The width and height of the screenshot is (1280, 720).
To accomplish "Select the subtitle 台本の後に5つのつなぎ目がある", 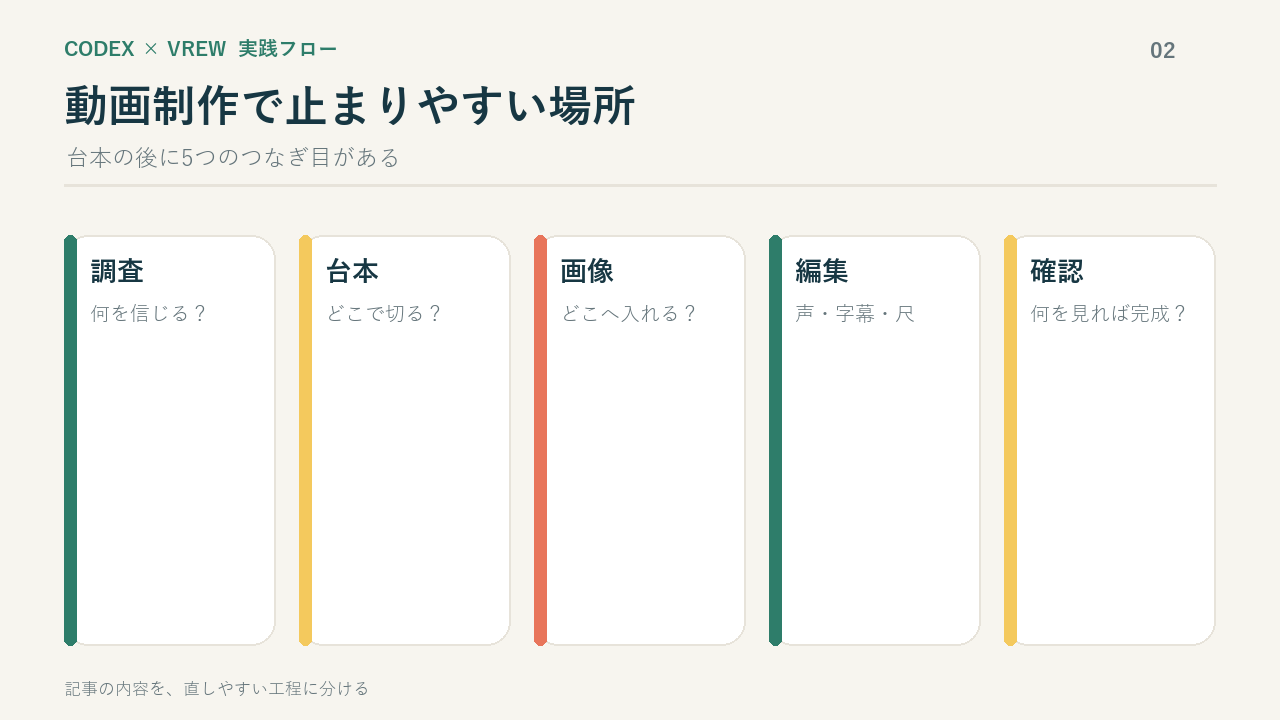I will click(233, 158).
